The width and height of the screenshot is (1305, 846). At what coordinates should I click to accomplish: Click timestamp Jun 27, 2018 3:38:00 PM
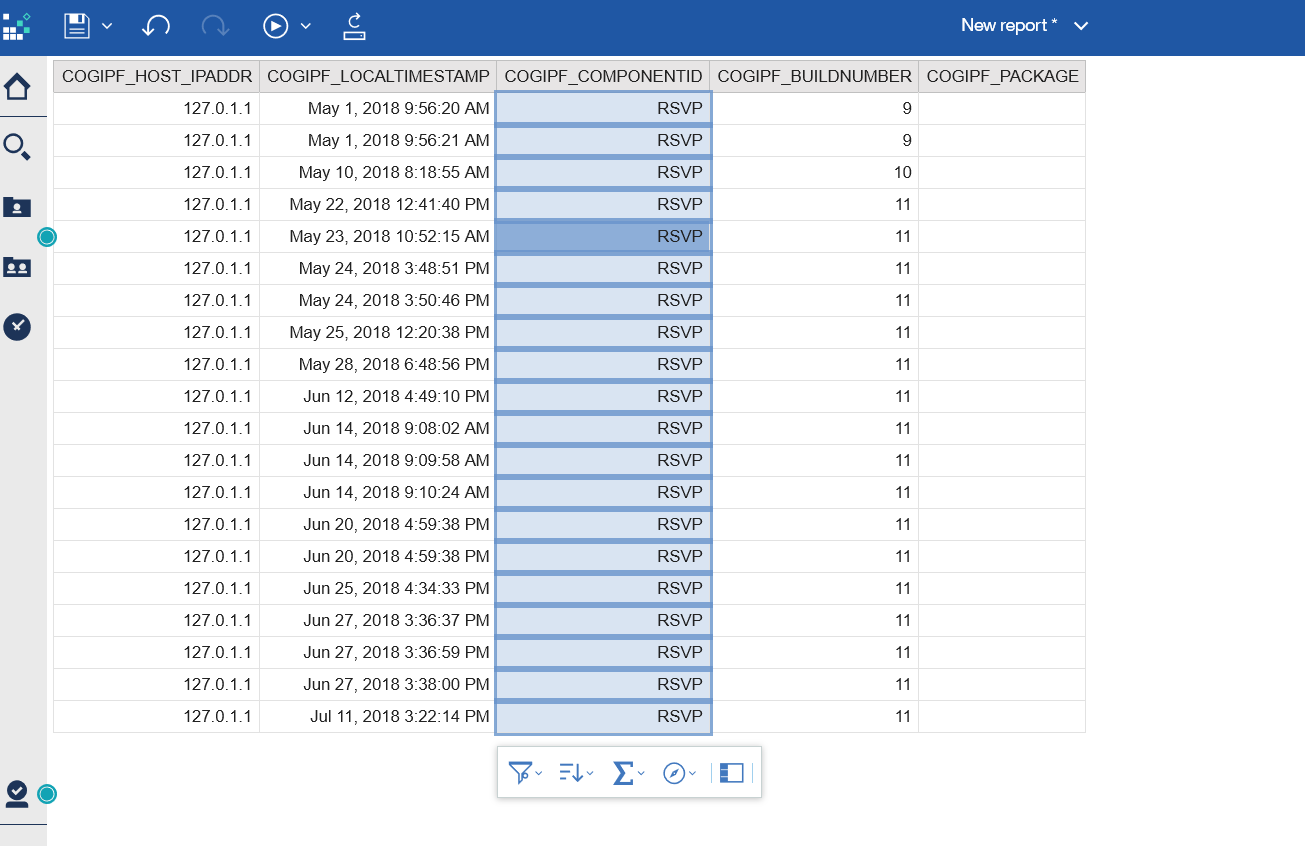coord(396,684)
